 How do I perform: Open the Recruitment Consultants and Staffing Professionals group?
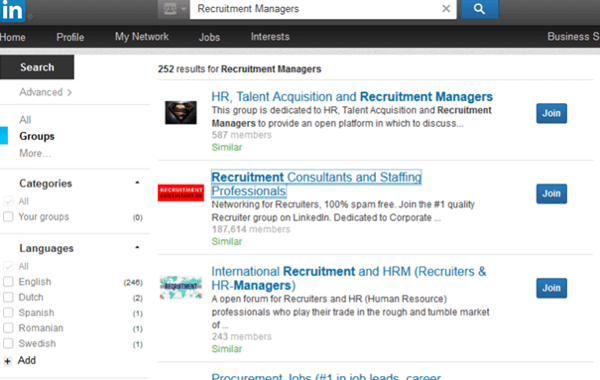(316, 184)
